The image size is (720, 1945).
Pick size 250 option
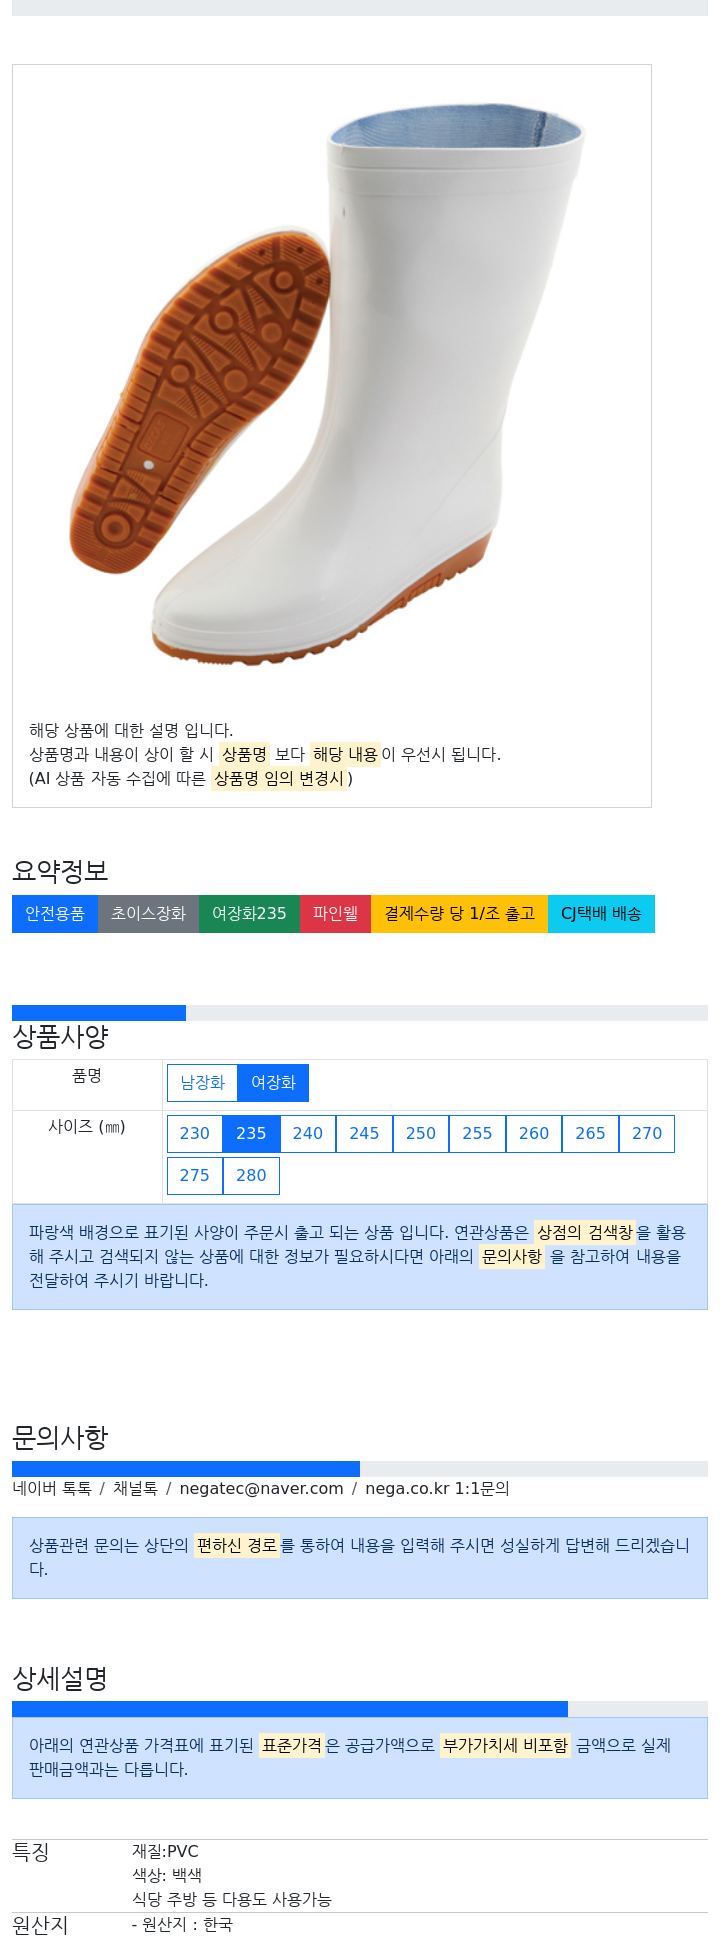click(421, 1133)
